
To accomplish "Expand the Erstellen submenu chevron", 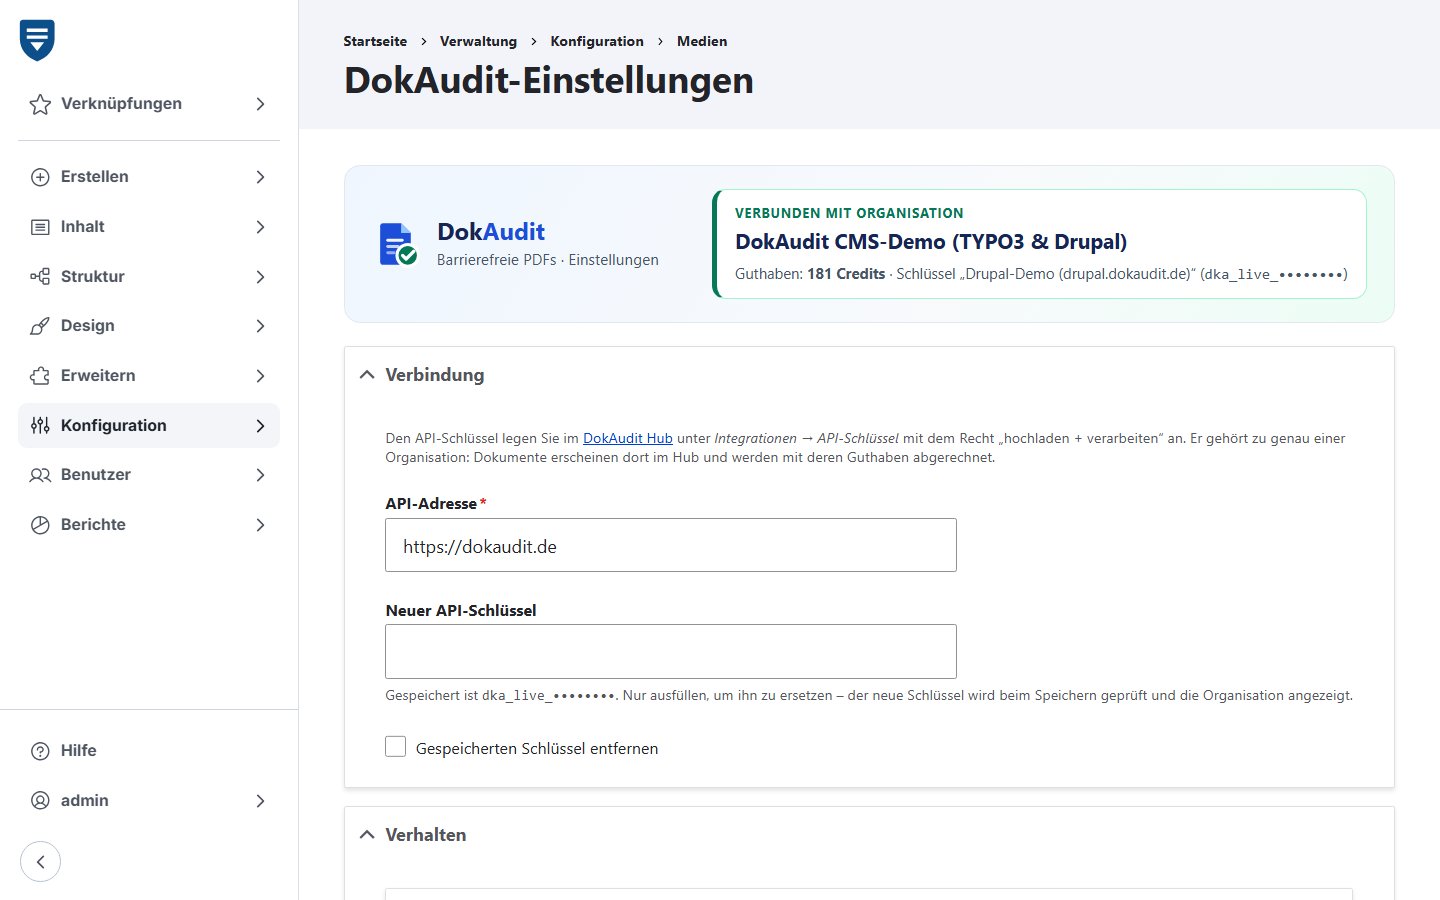I will pos(260,177).
